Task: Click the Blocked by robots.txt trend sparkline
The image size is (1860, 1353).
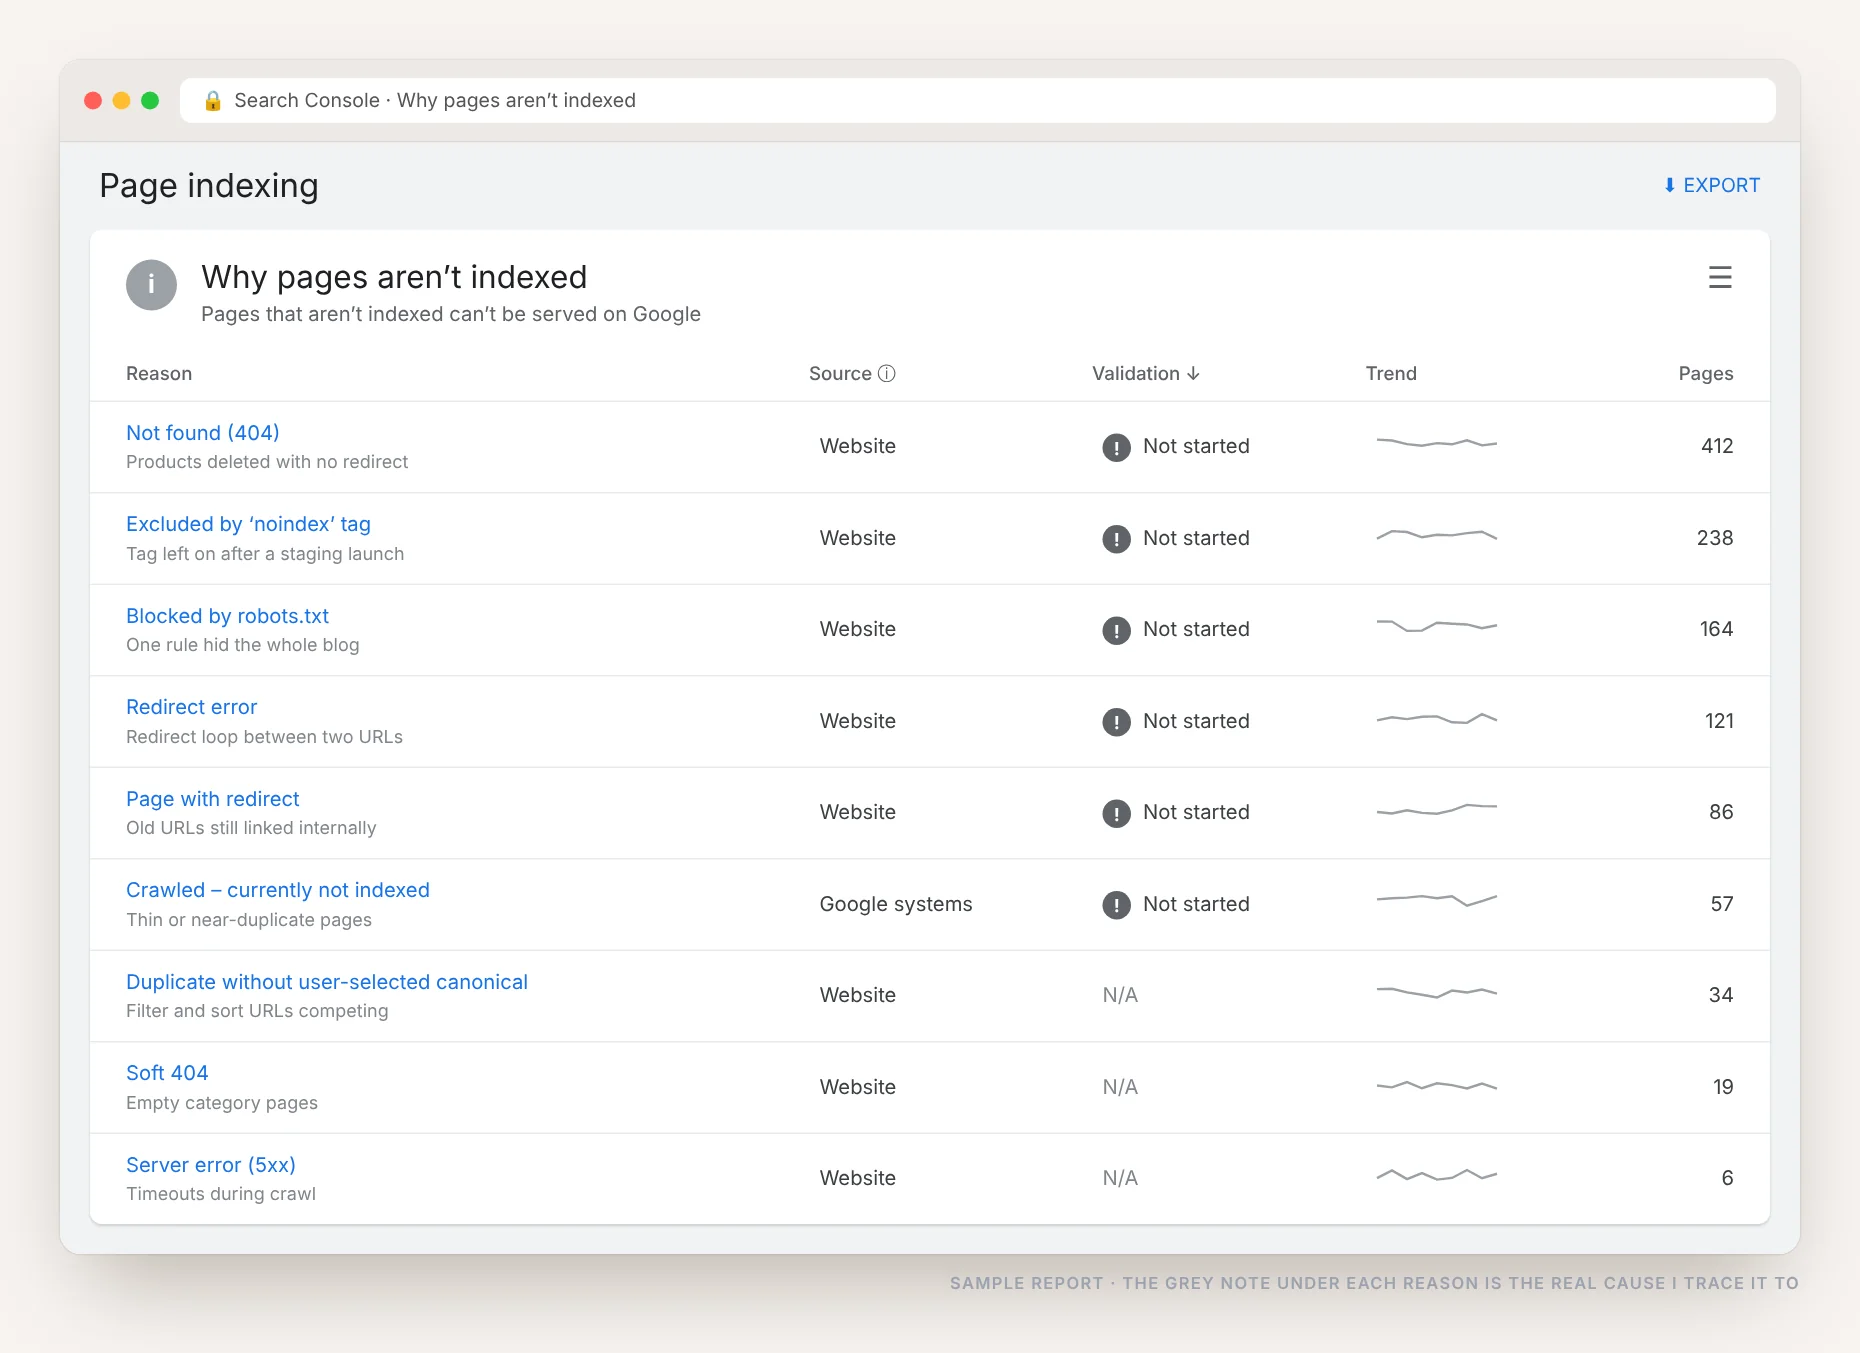Action: pyautogui.click(x=1436, y=626)
